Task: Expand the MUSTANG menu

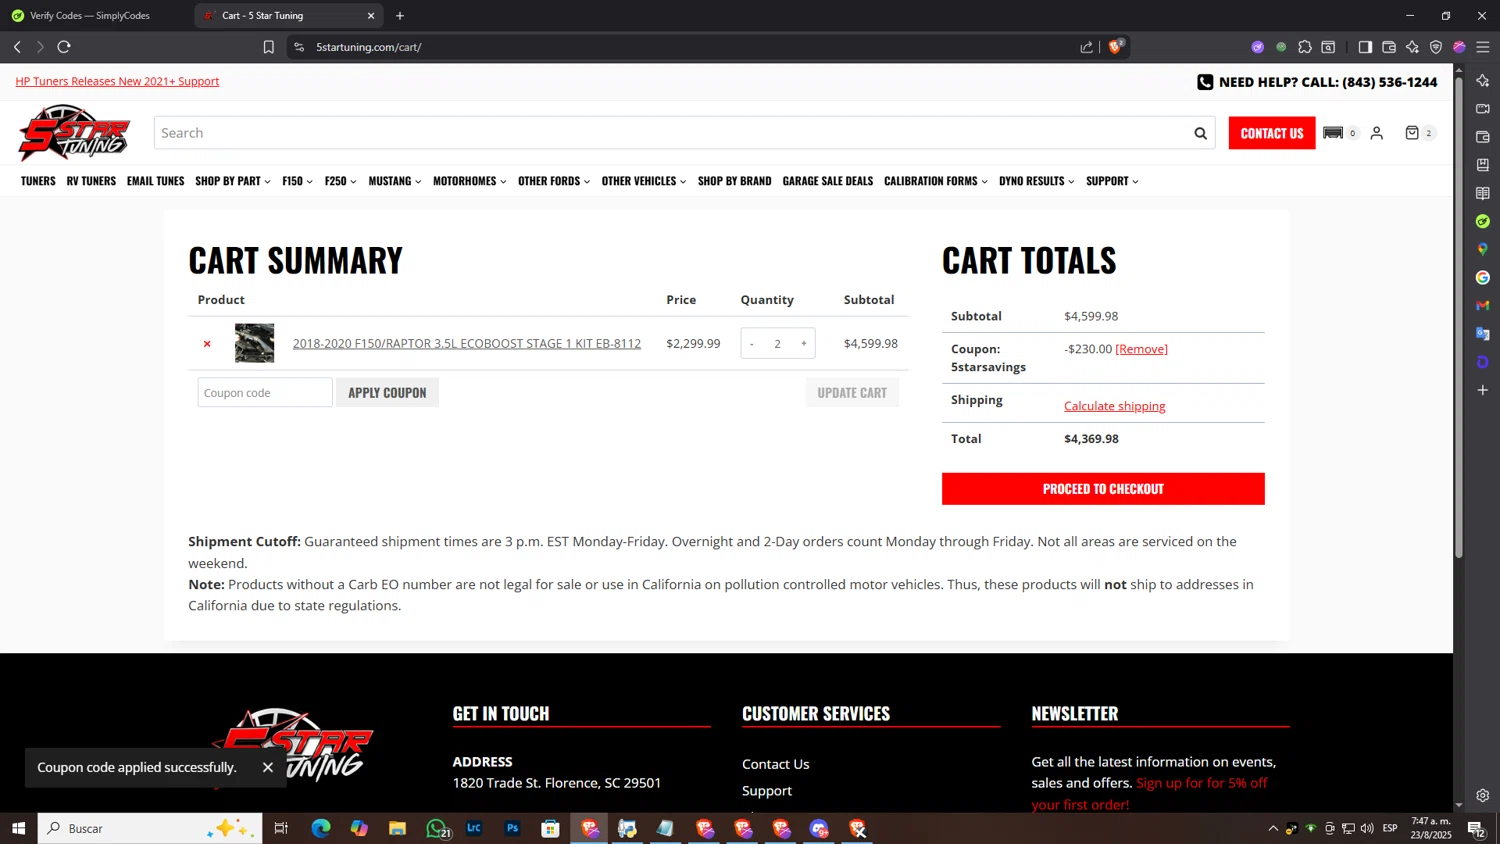Action: tap(395, 181)
